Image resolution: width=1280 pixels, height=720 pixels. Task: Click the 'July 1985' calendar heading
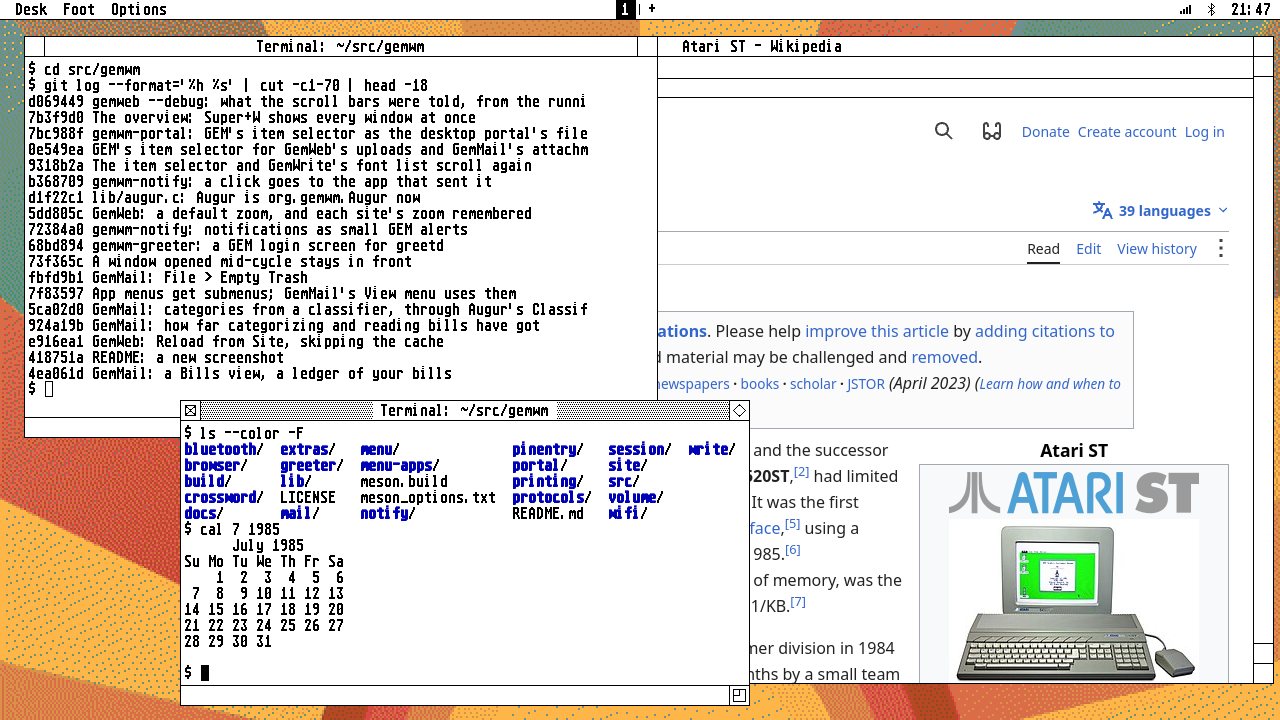click(268, 545)
